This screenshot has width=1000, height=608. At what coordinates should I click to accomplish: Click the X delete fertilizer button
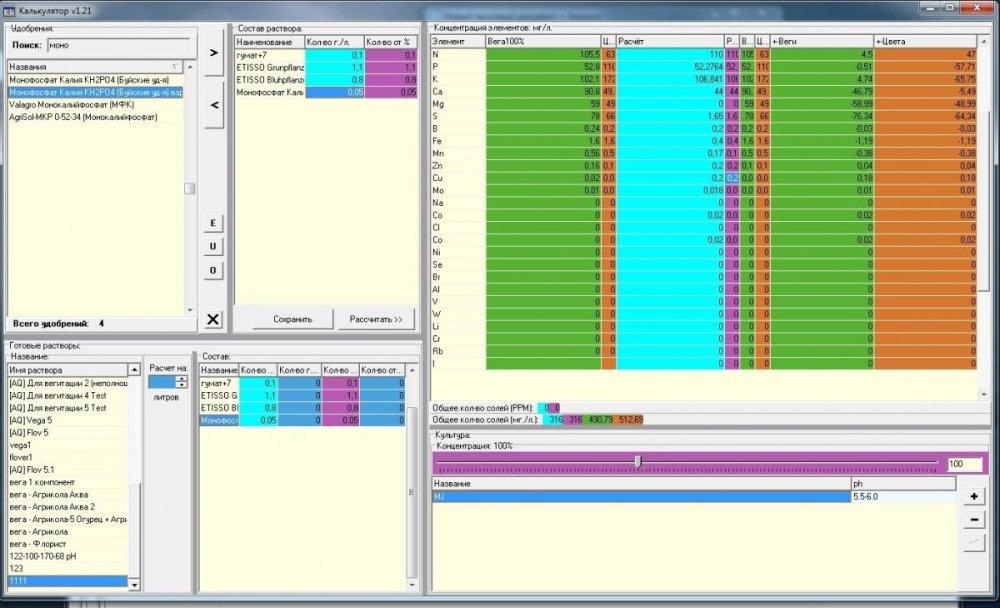(213, 319)
